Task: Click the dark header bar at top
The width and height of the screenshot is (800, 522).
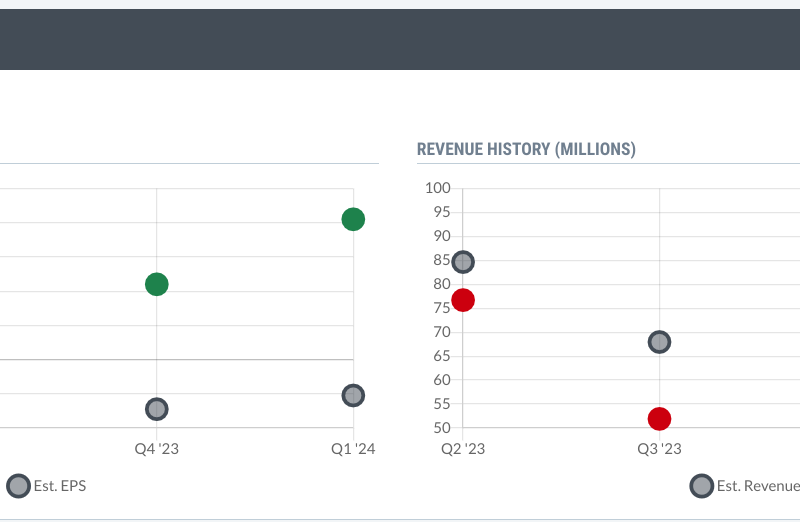Action: 400,39
